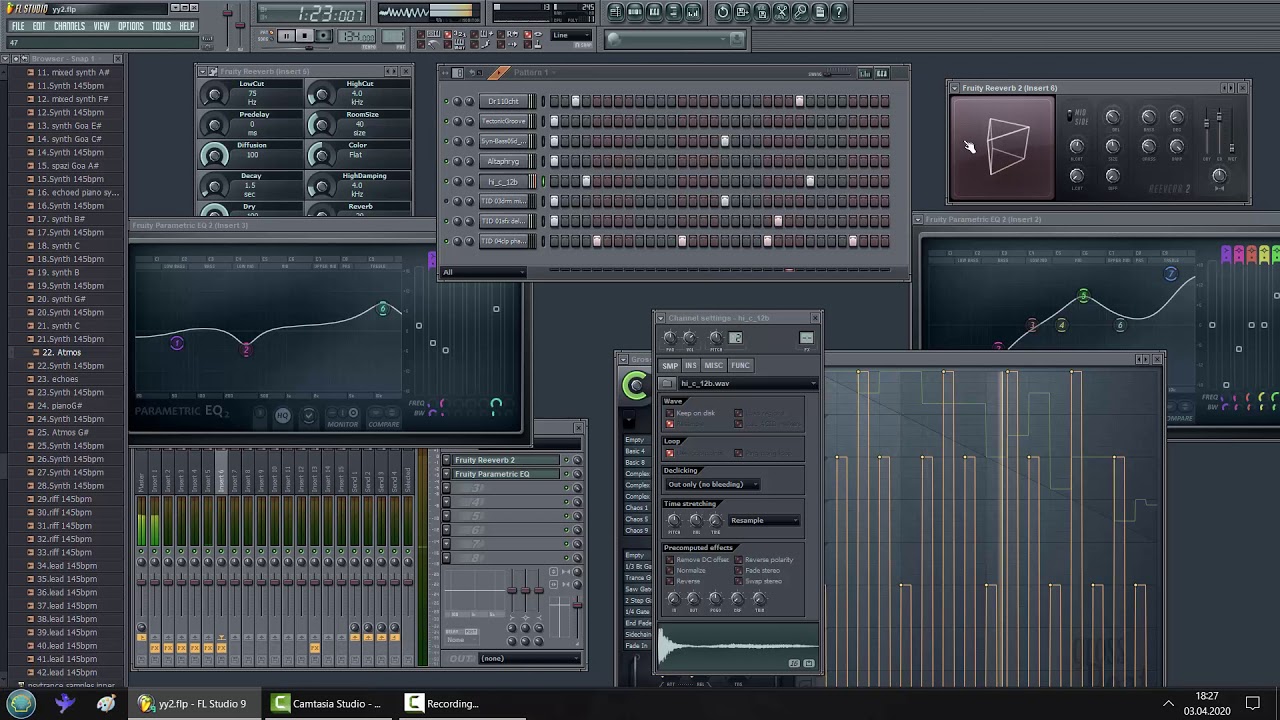Viewport: 1280px width, 720px height.
Task: Select the hi_c_12b channel button
Action: click(x=505, y=182)
